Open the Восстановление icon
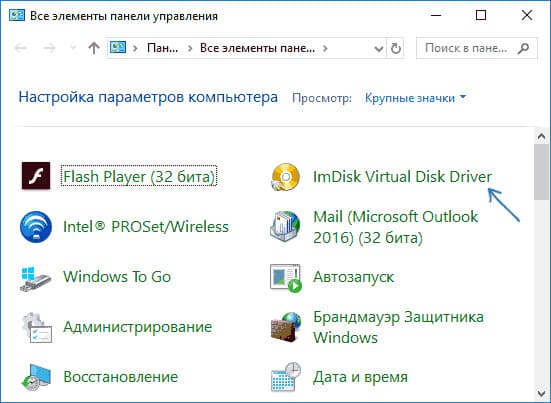This screenshot has height=403, width=551. click(35, 378)
